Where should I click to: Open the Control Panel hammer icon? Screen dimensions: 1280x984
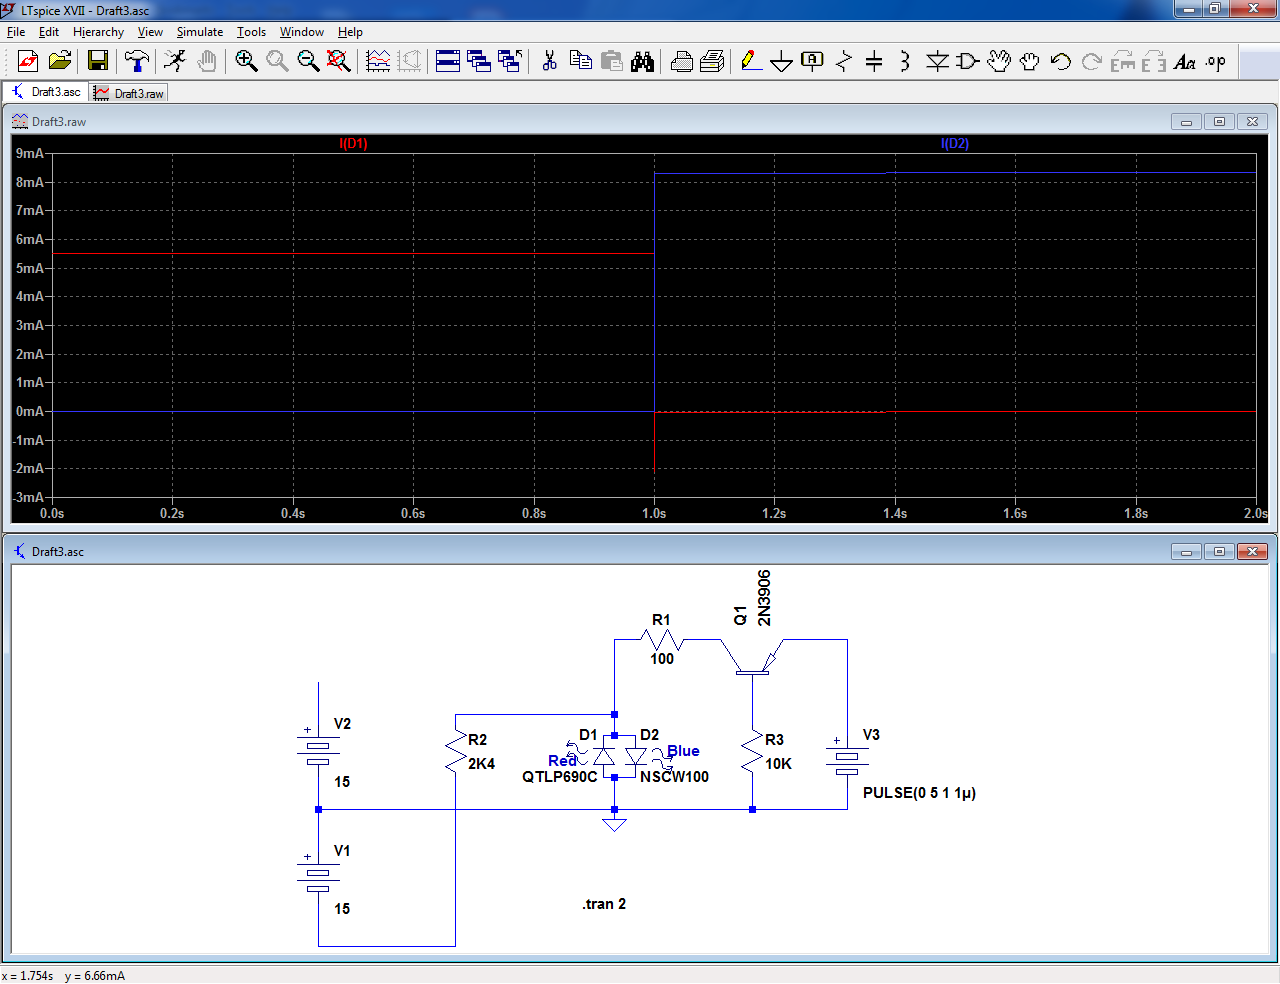[136, 61]
